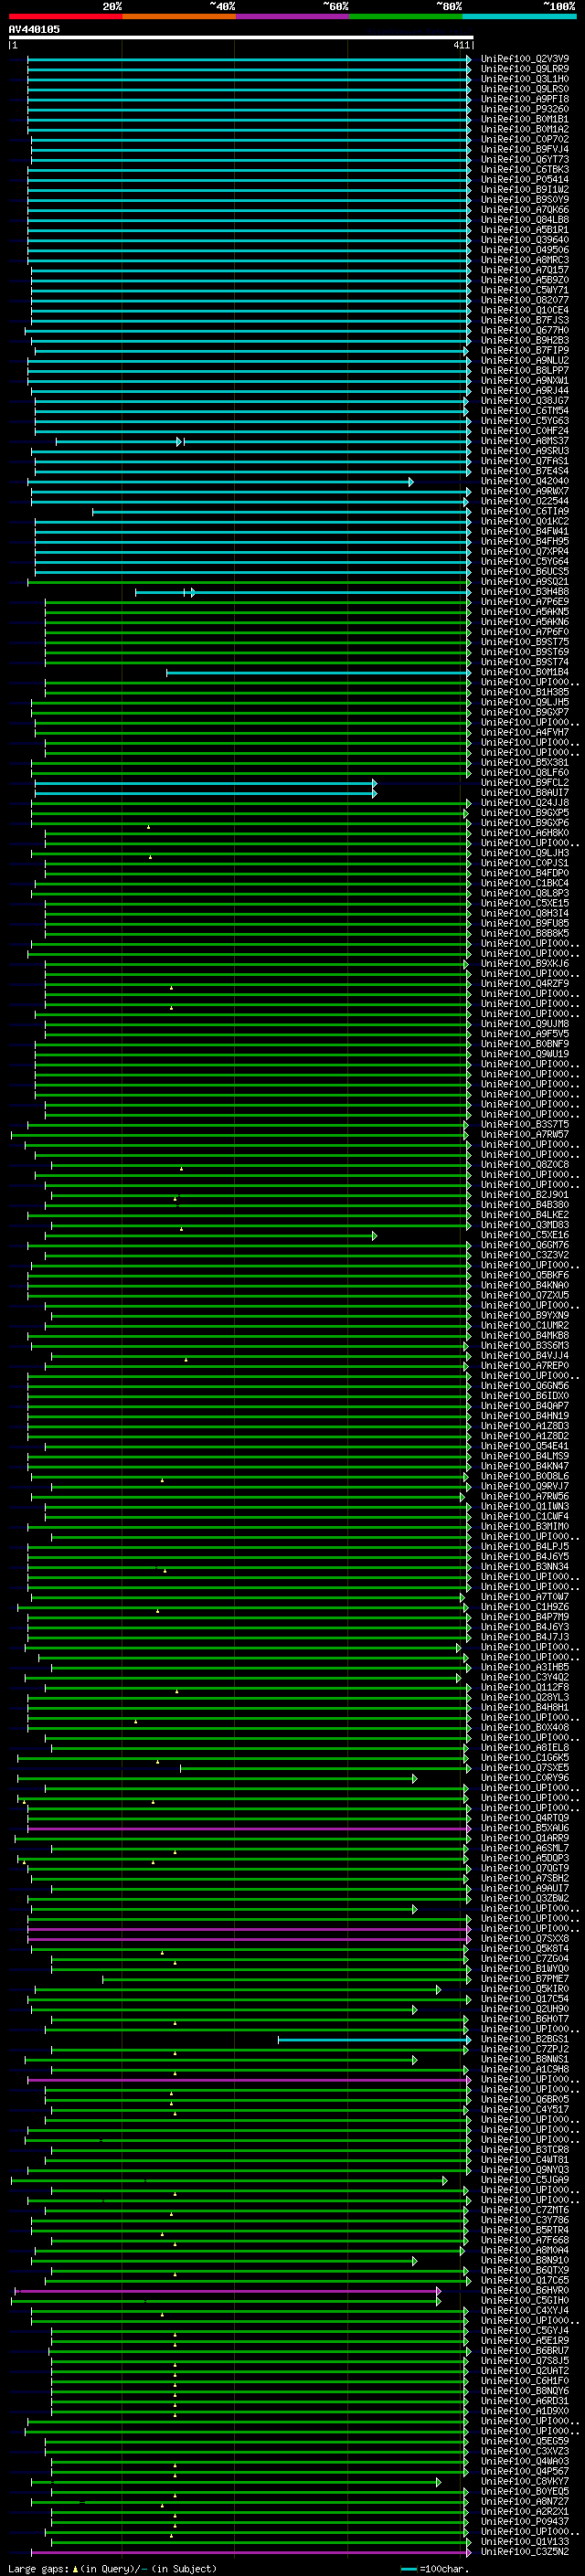Open hit UniRef100_Q9LRR9
This screenshot has width=585, height=2576.
coord(525,69)
